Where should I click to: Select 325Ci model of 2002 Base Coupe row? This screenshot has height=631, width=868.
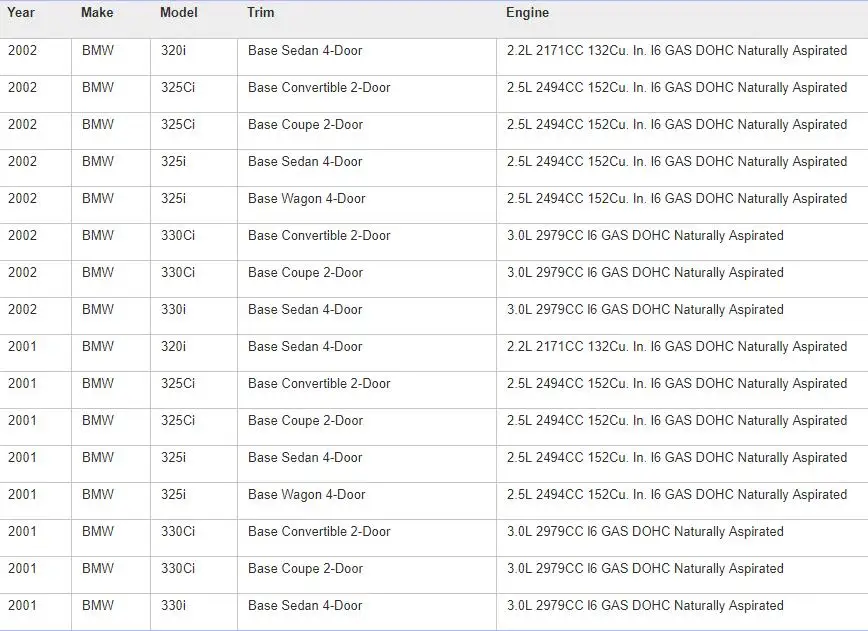[x=178, y=125]
